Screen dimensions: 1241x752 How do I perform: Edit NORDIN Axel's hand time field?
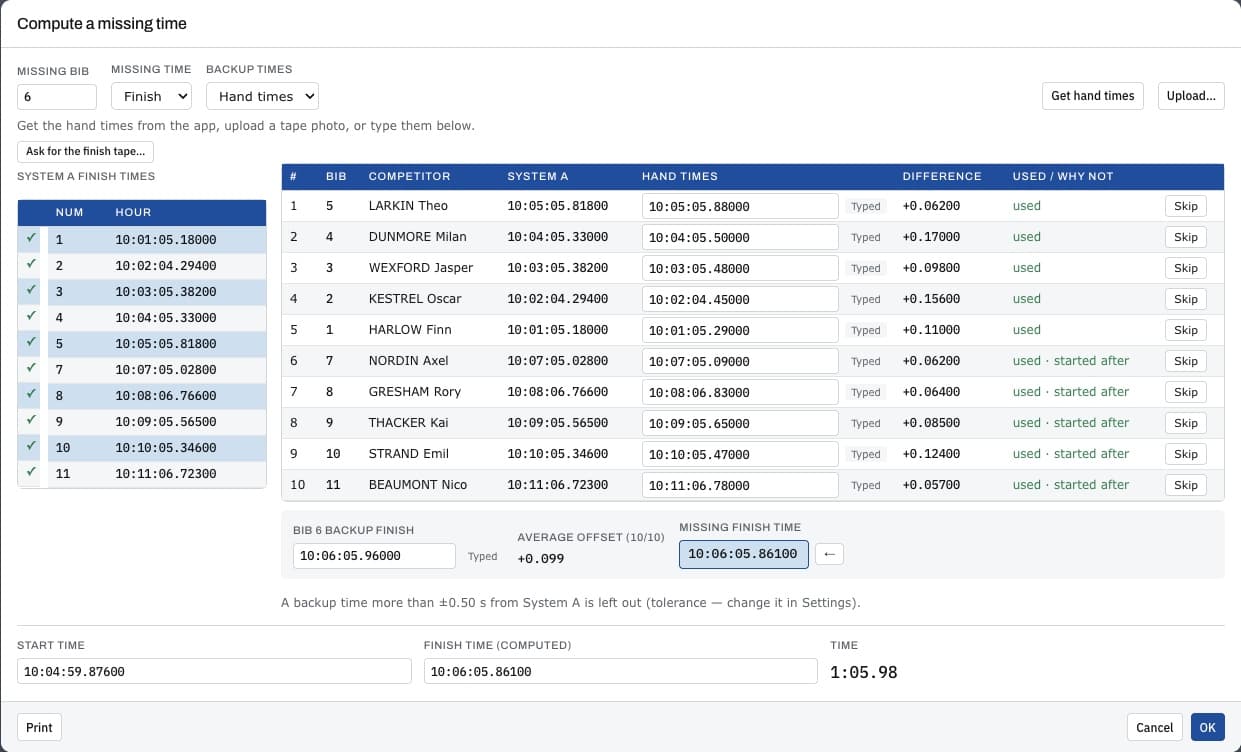tap(740, 361)
